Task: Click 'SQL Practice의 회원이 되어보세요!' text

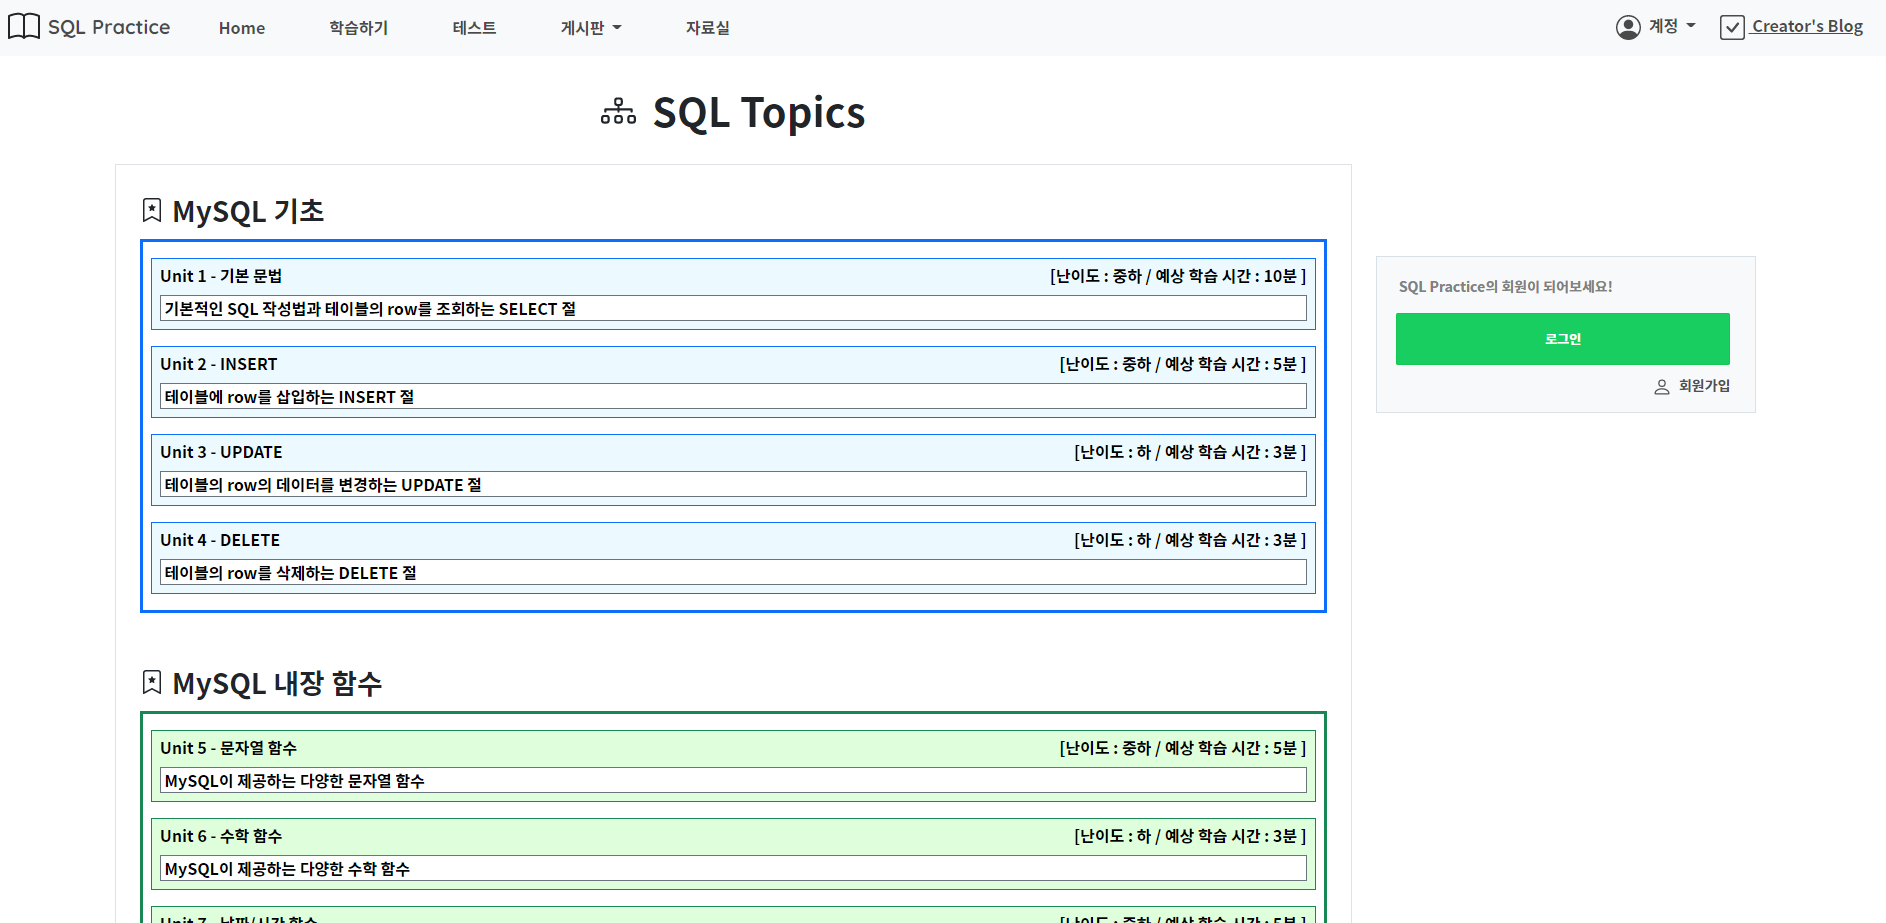Action: click(1505, 287)
